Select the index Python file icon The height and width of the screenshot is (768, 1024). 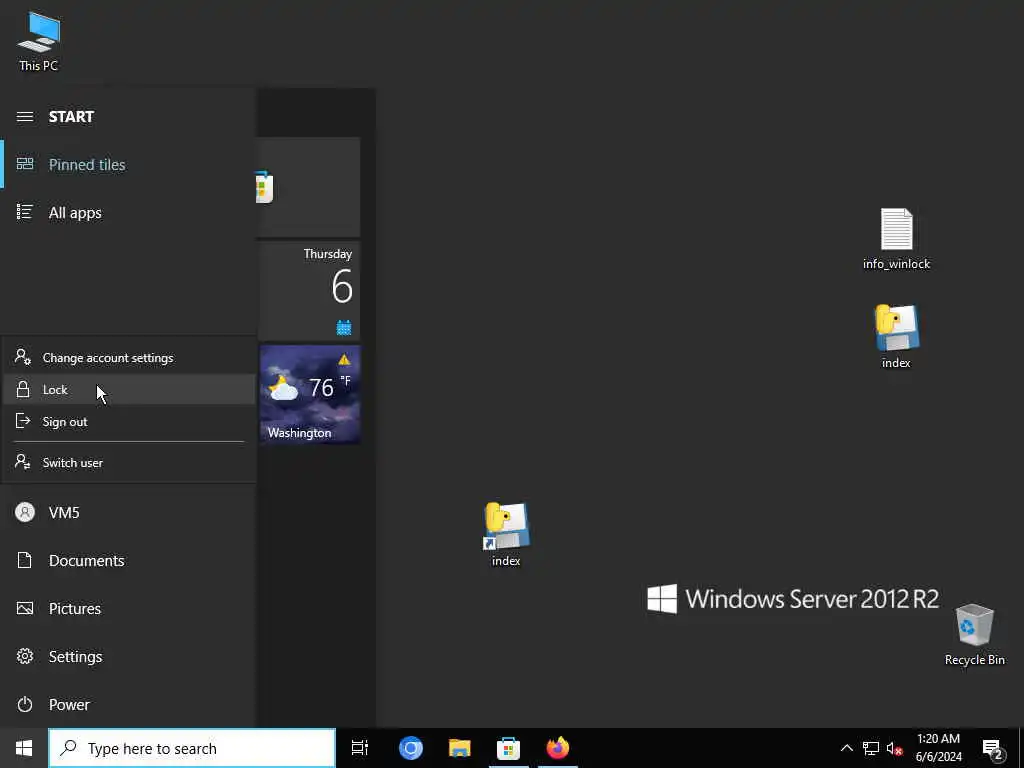tap(897, 337)
